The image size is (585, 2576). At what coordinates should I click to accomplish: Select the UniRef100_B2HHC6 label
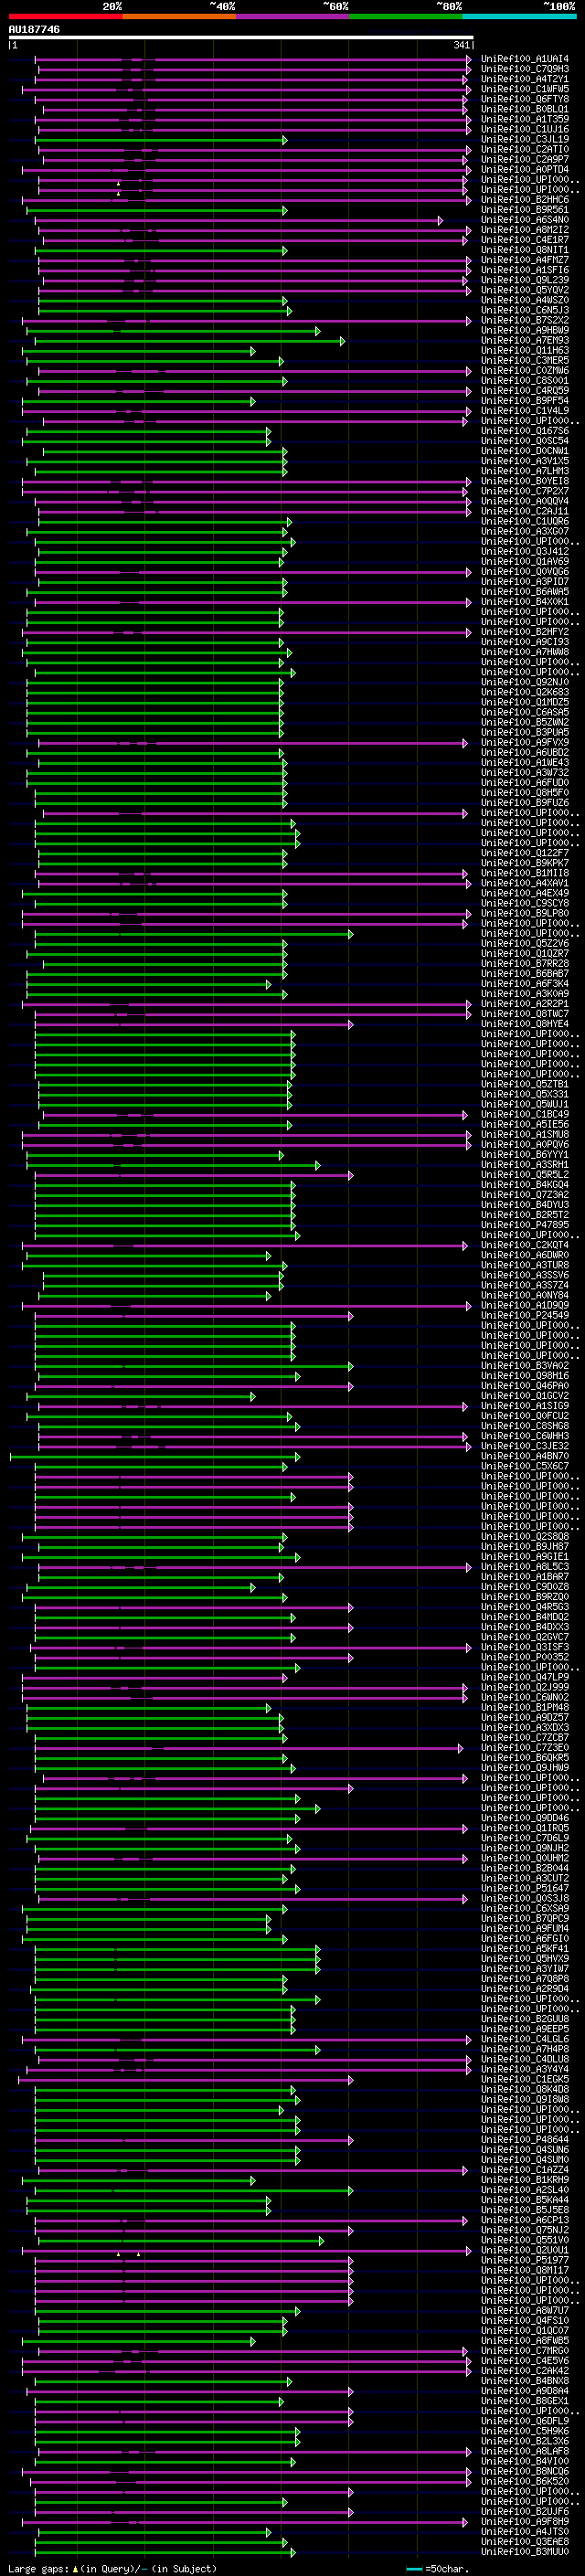pyautogui.click(x=525, y=200)
